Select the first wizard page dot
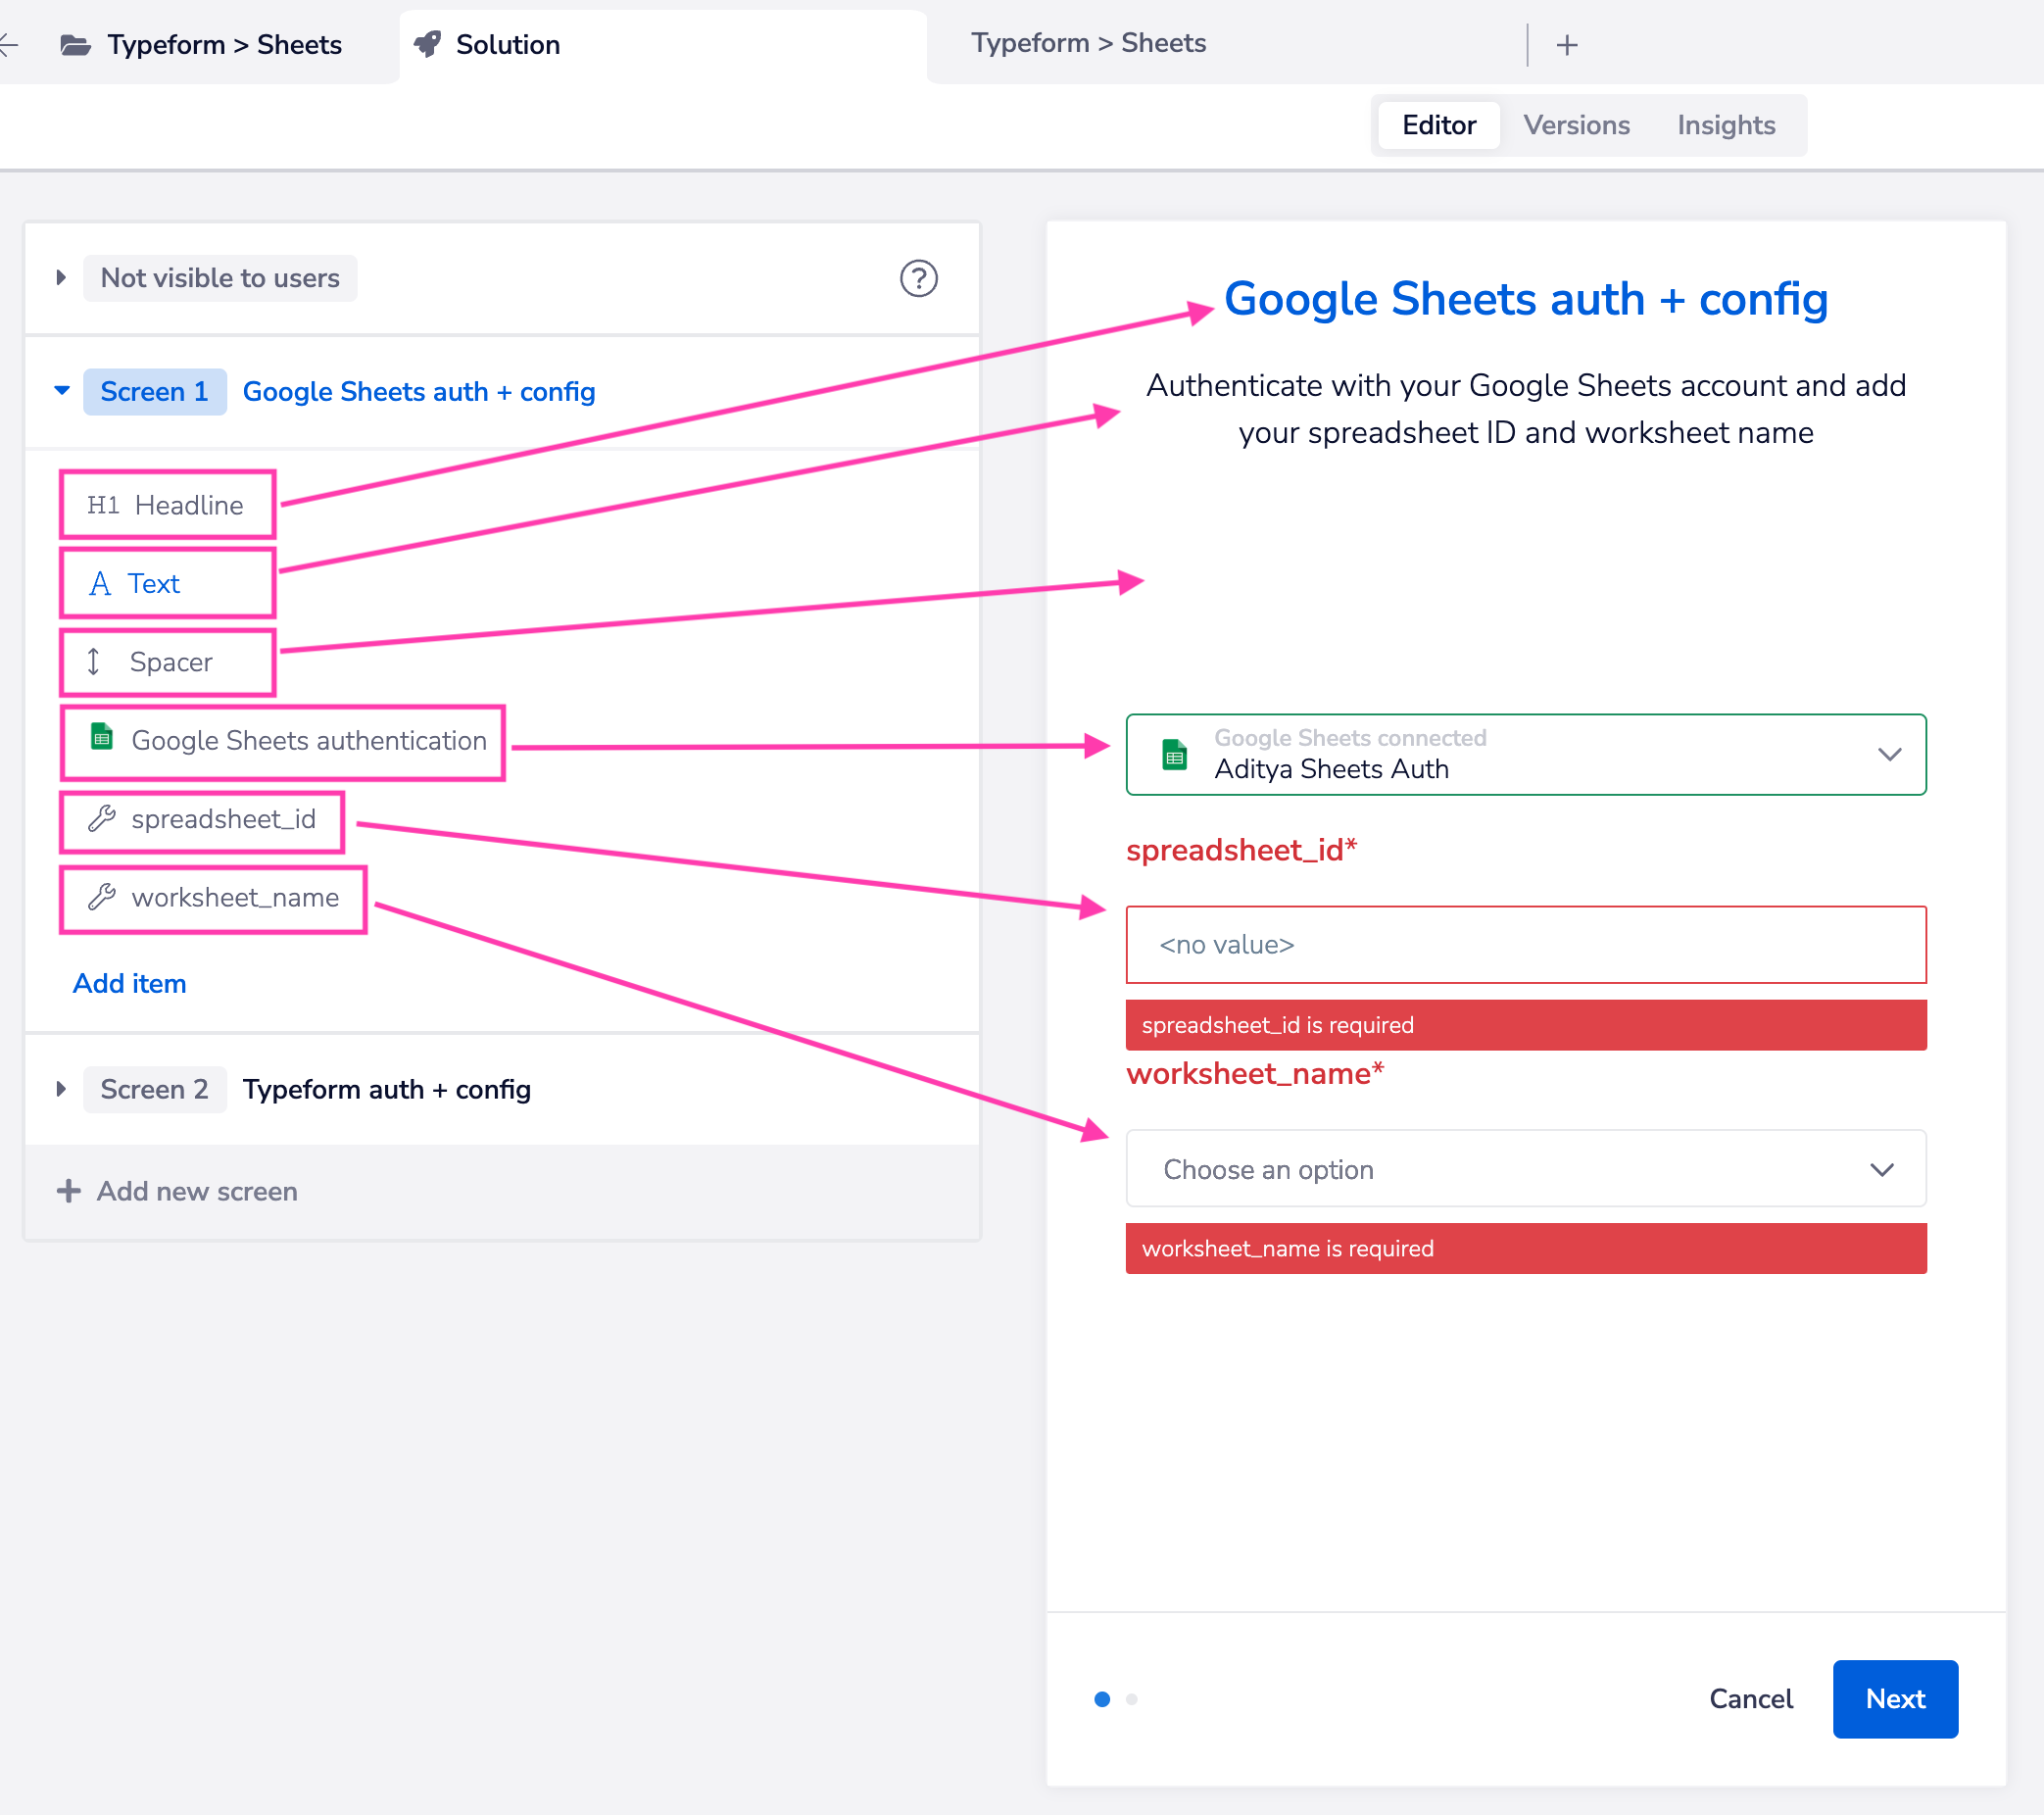 tap(1102, 1699)
